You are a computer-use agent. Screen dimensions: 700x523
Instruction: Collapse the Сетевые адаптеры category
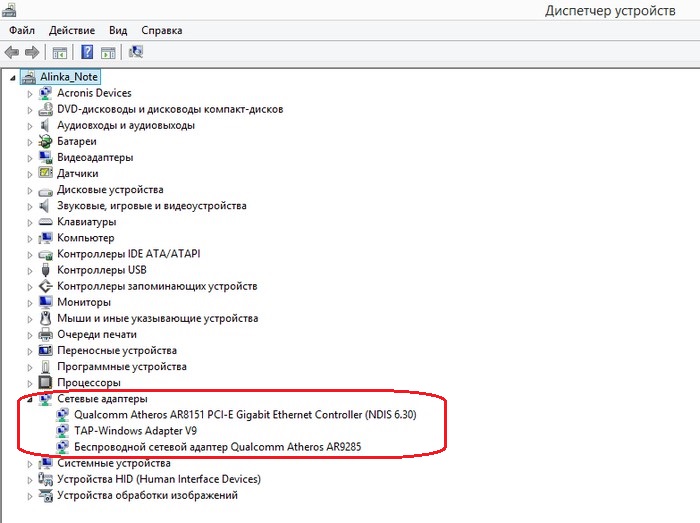[x=29, y=399]
